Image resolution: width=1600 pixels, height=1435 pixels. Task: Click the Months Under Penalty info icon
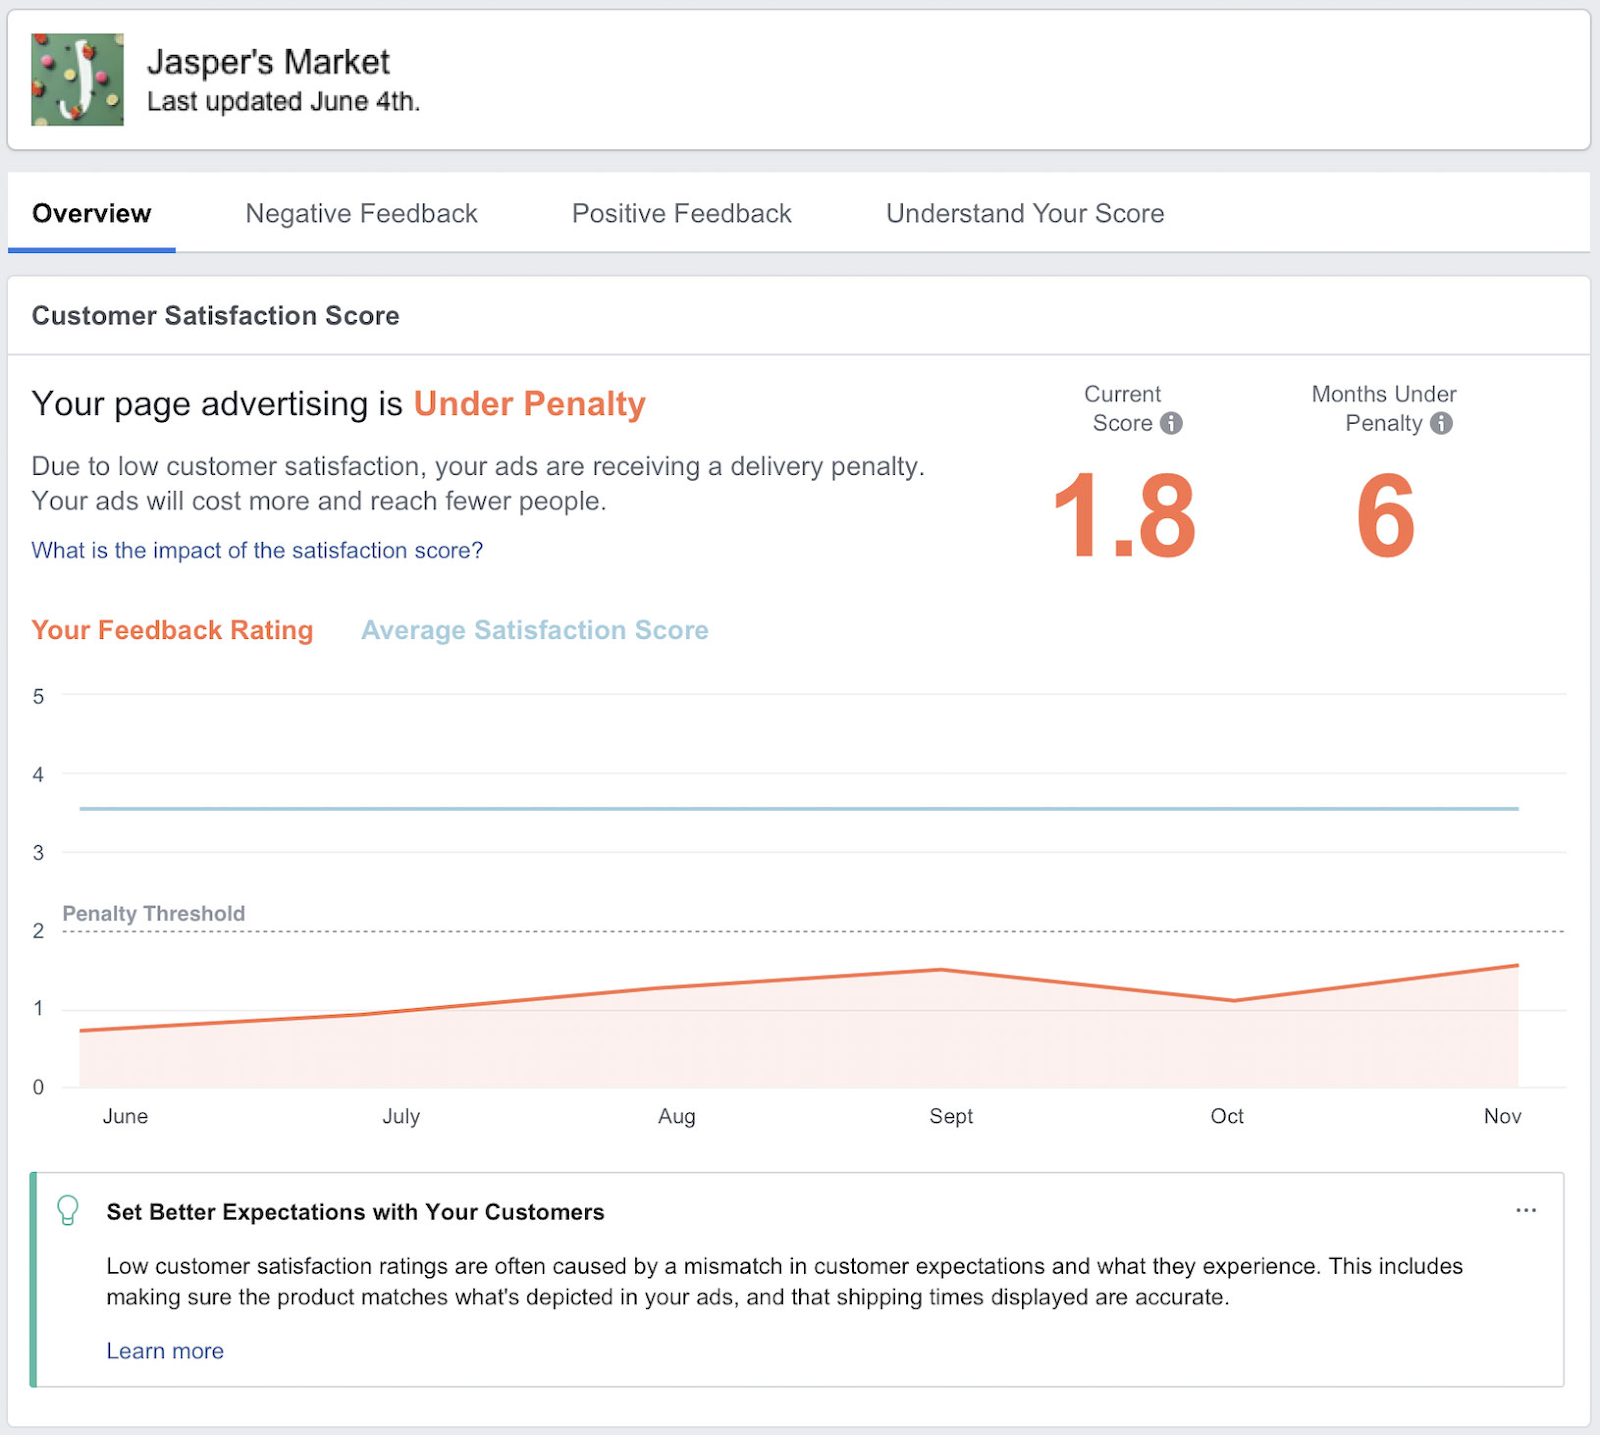(1441, 423)
